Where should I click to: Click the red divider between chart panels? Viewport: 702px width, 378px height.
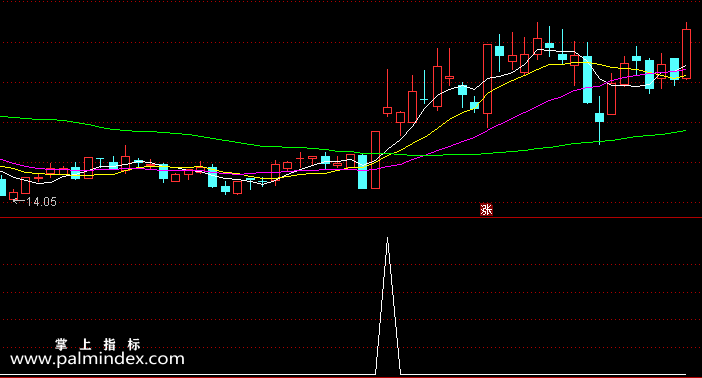(351, 218)
